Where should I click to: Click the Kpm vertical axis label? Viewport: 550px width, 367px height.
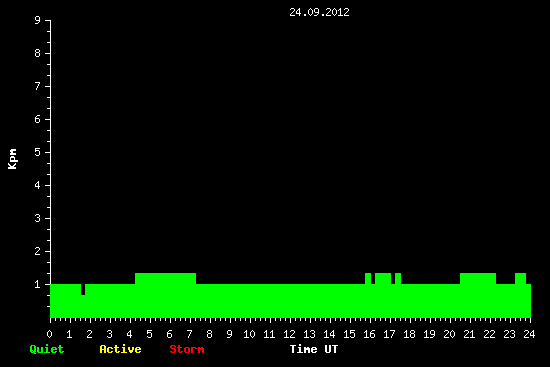pos(12,159)
